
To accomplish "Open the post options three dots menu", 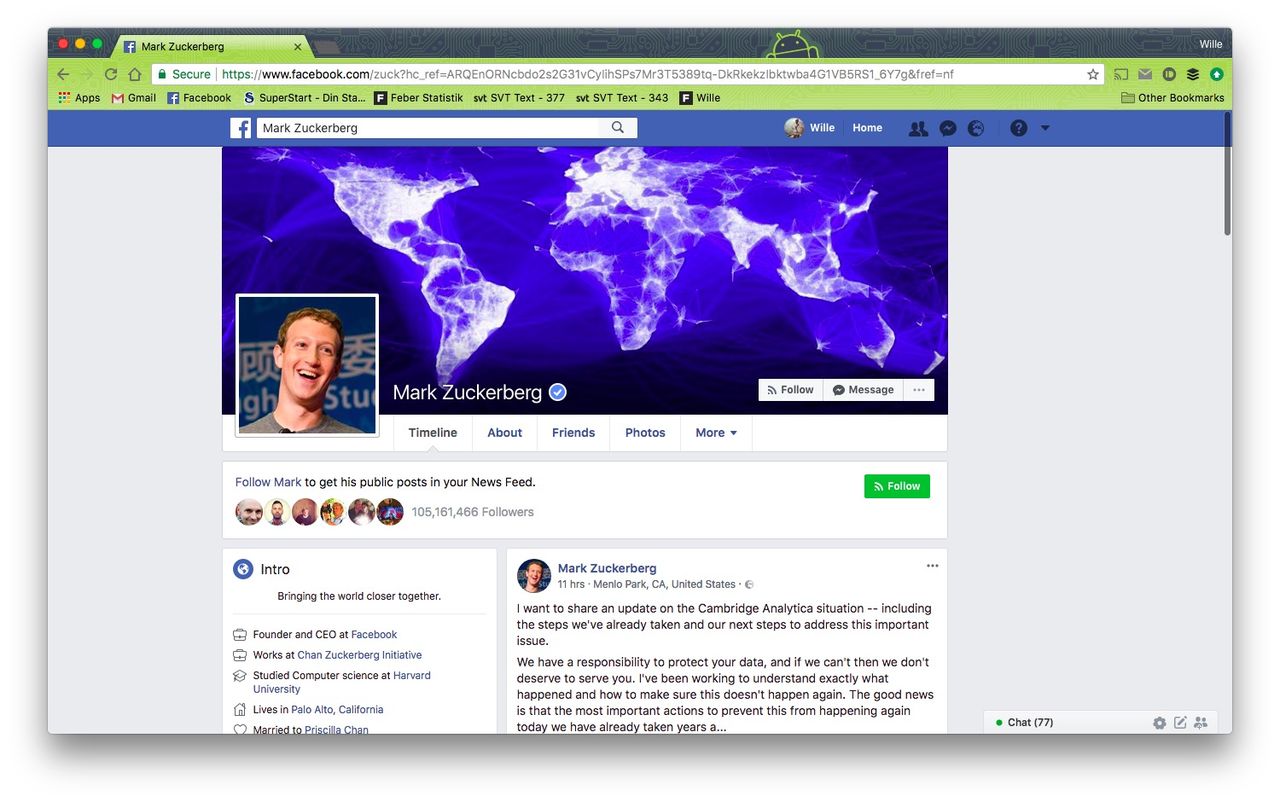I will pyautogui.click(x=932, y=566).
